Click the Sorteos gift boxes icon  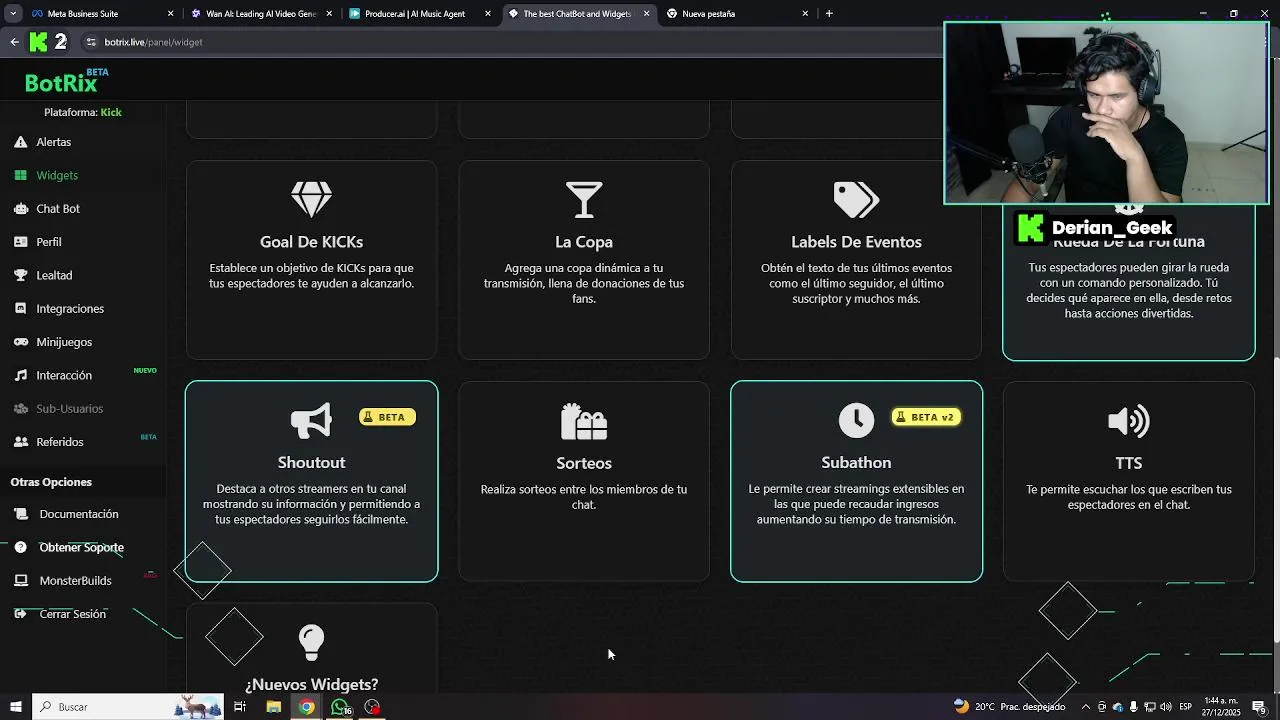click(x=584, y=421)
